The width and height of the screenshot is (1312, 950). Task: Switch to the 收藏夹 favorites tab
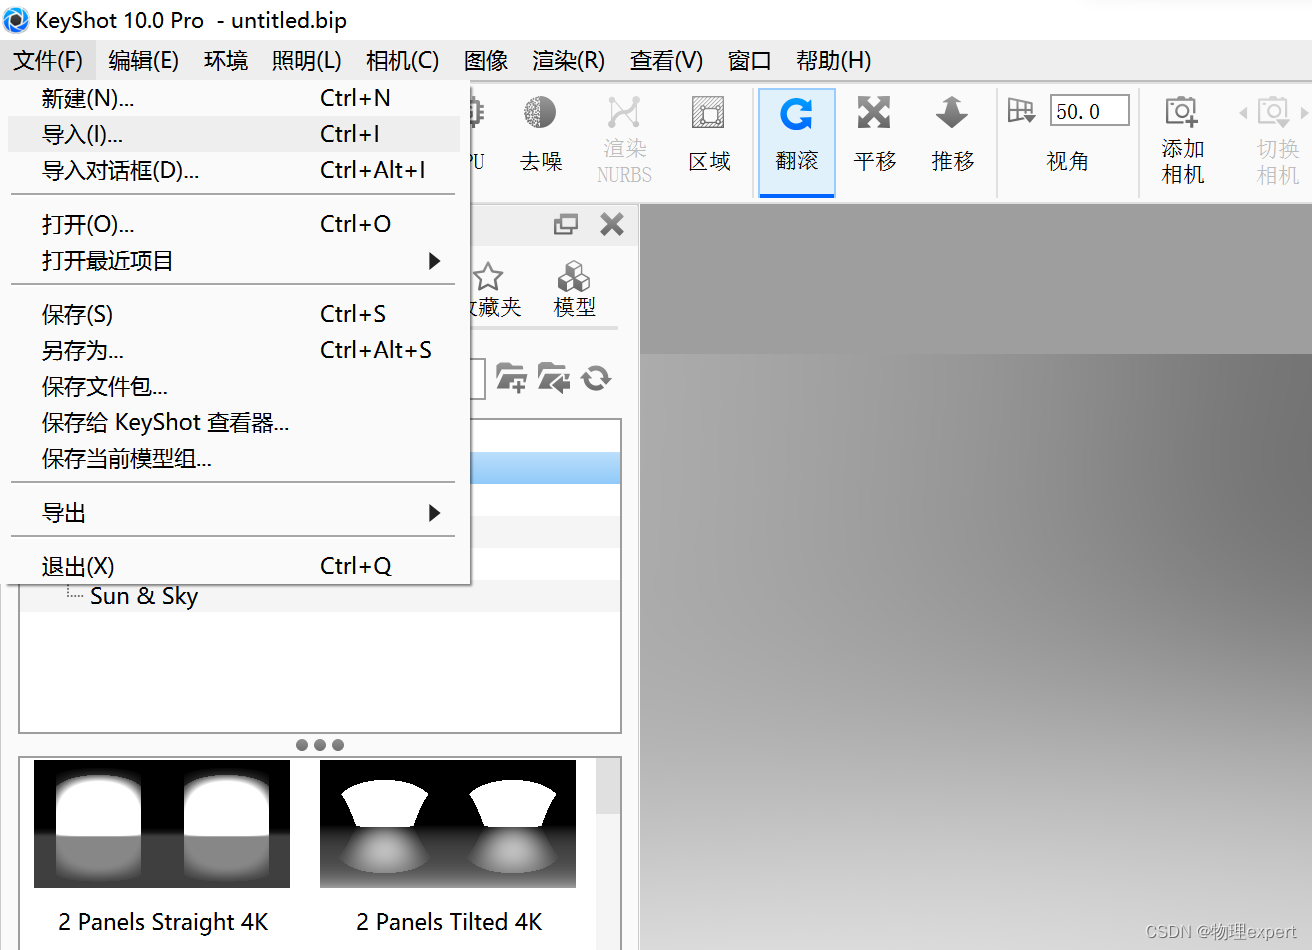coord(494,291)
